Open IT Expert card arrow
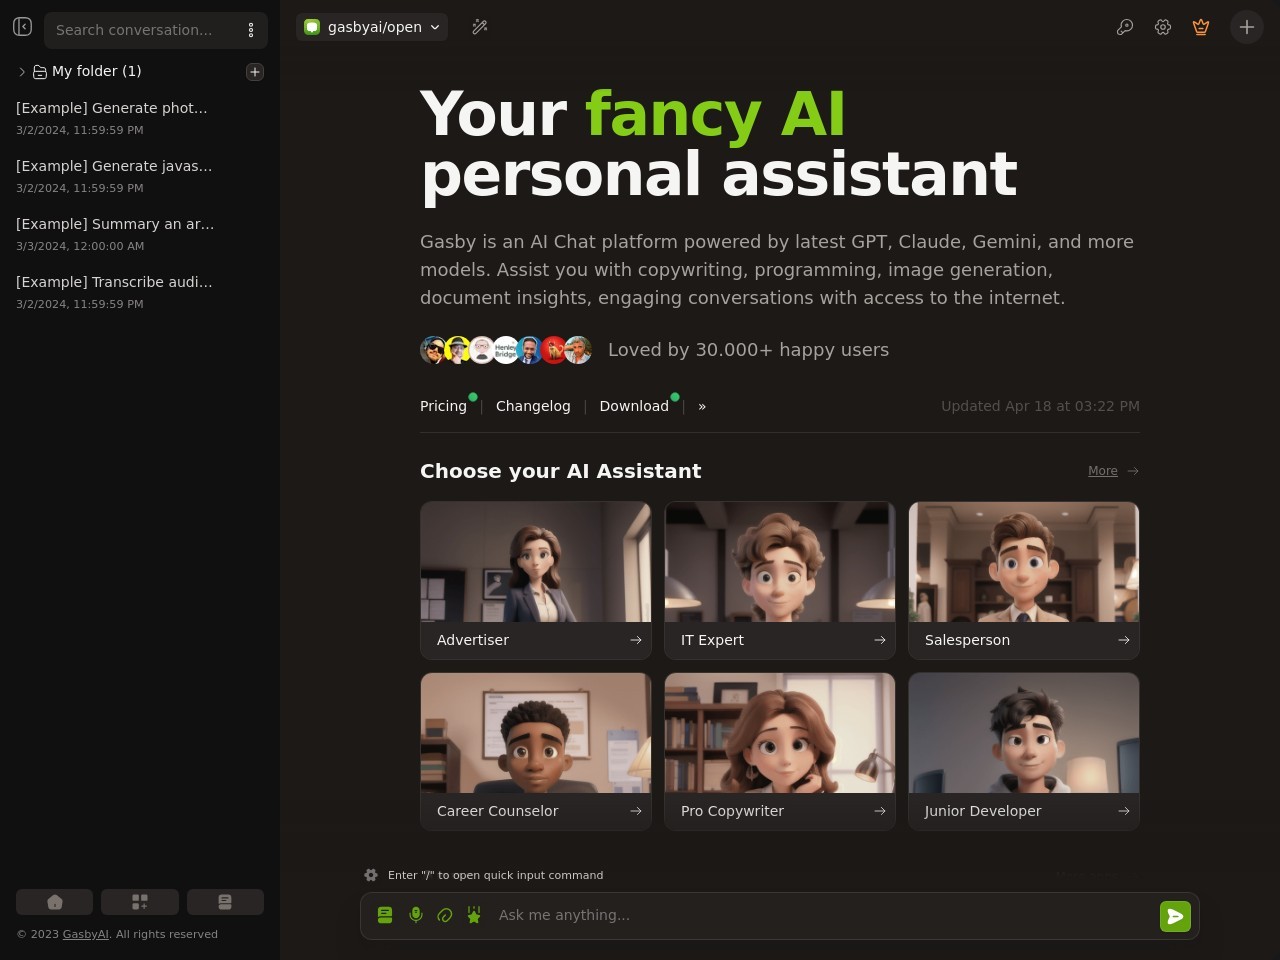 click(880, 640)
